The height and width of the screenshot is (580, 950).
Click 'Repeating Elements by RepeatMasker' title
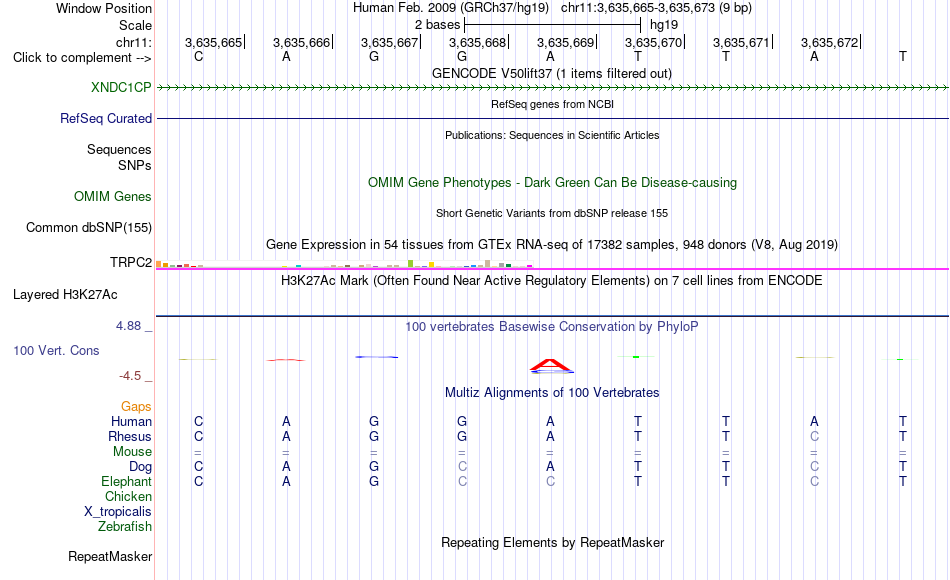coord(552,542)
